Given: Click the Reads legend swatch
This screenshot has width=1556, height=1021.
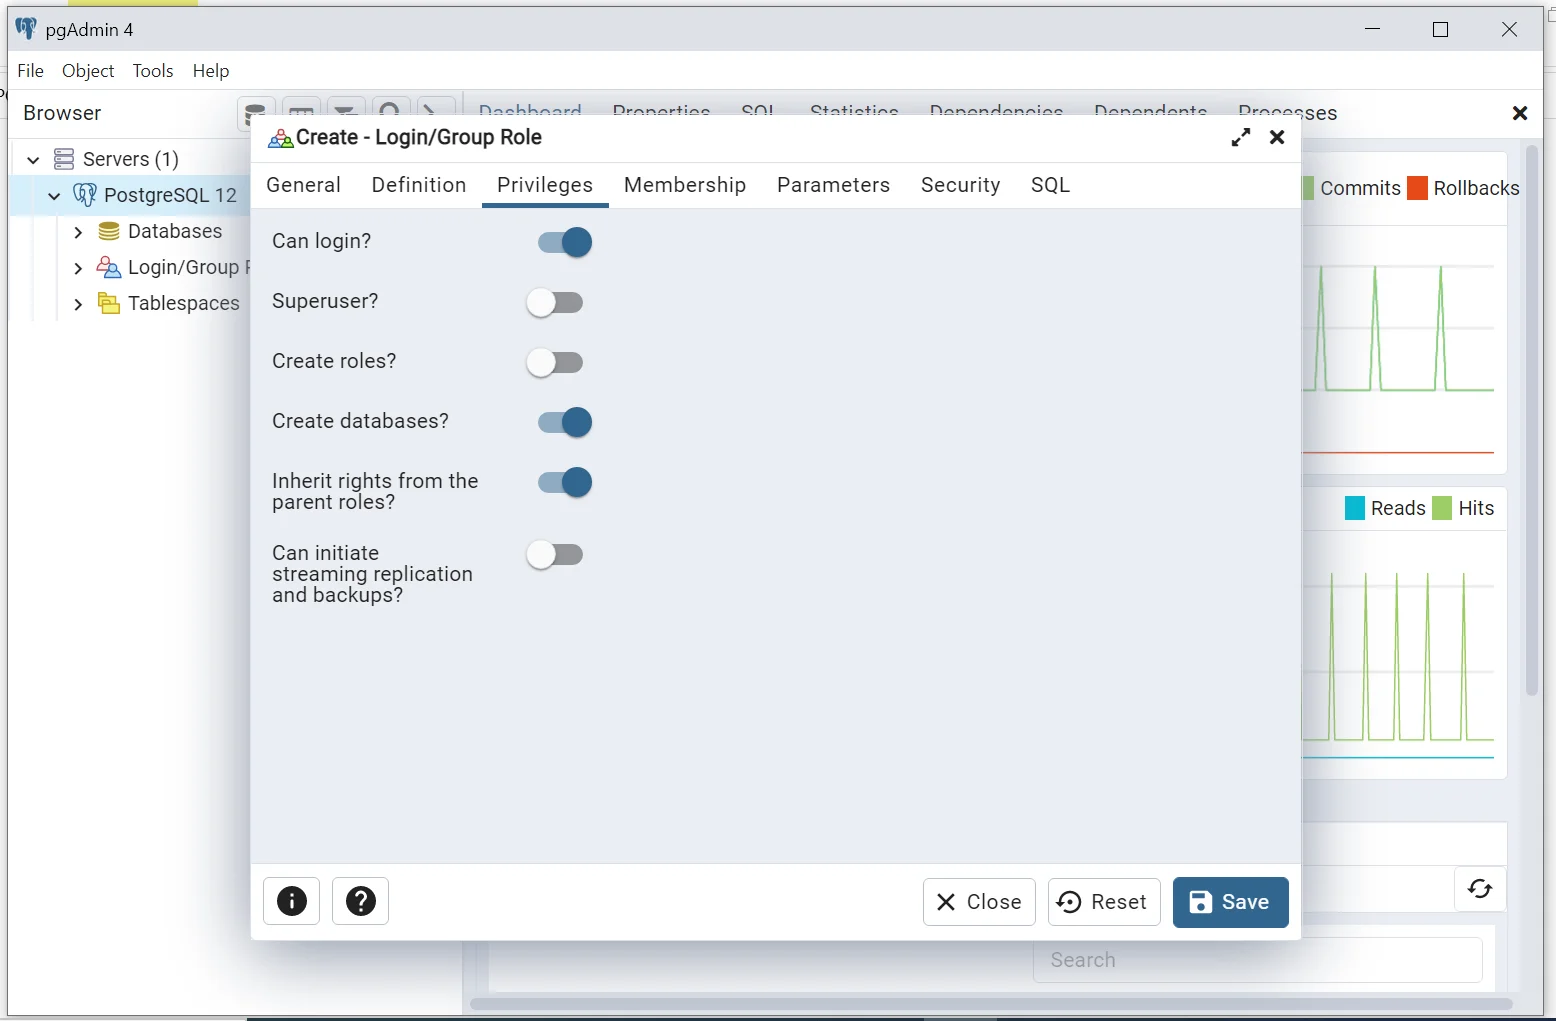Looking at the screenshot, I should [1355, 508].
